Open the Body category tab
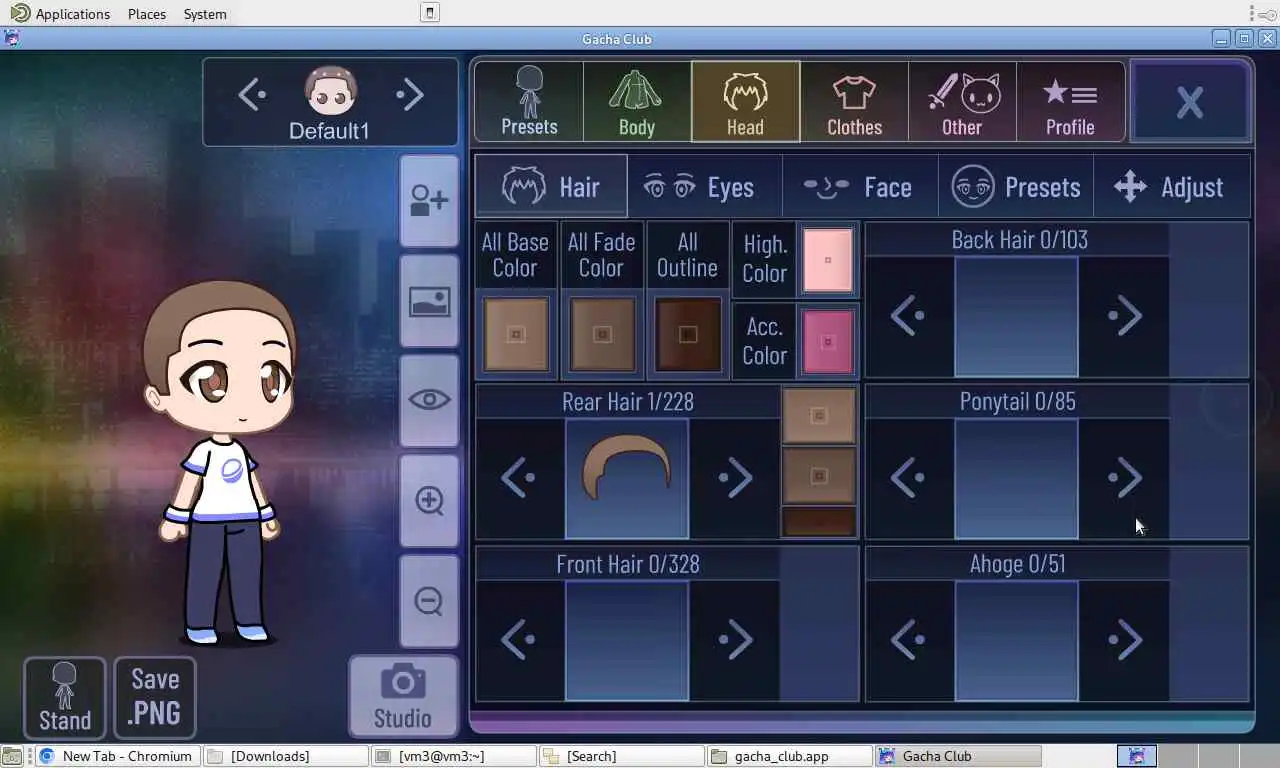This screenshot has height=768, width=1280. (637, 102)
